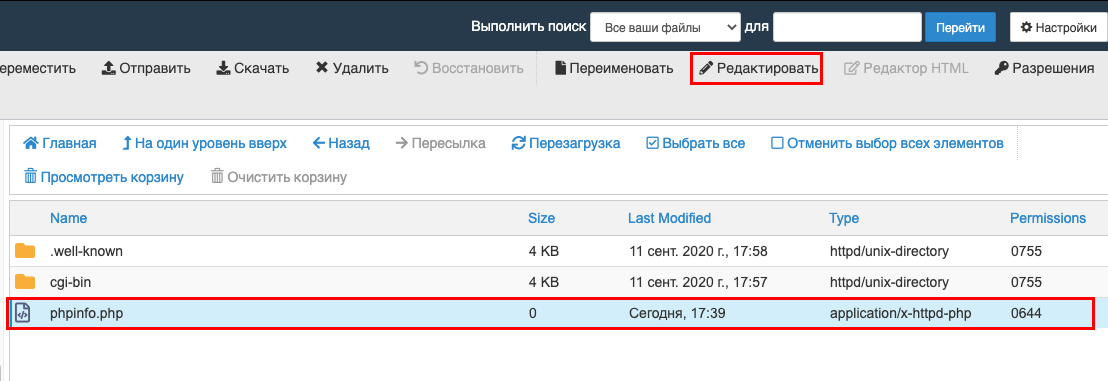This screenshot has width=1108, height=381.
Task: Click the Delete (Удалить) X icon
Action: [322, 69]
